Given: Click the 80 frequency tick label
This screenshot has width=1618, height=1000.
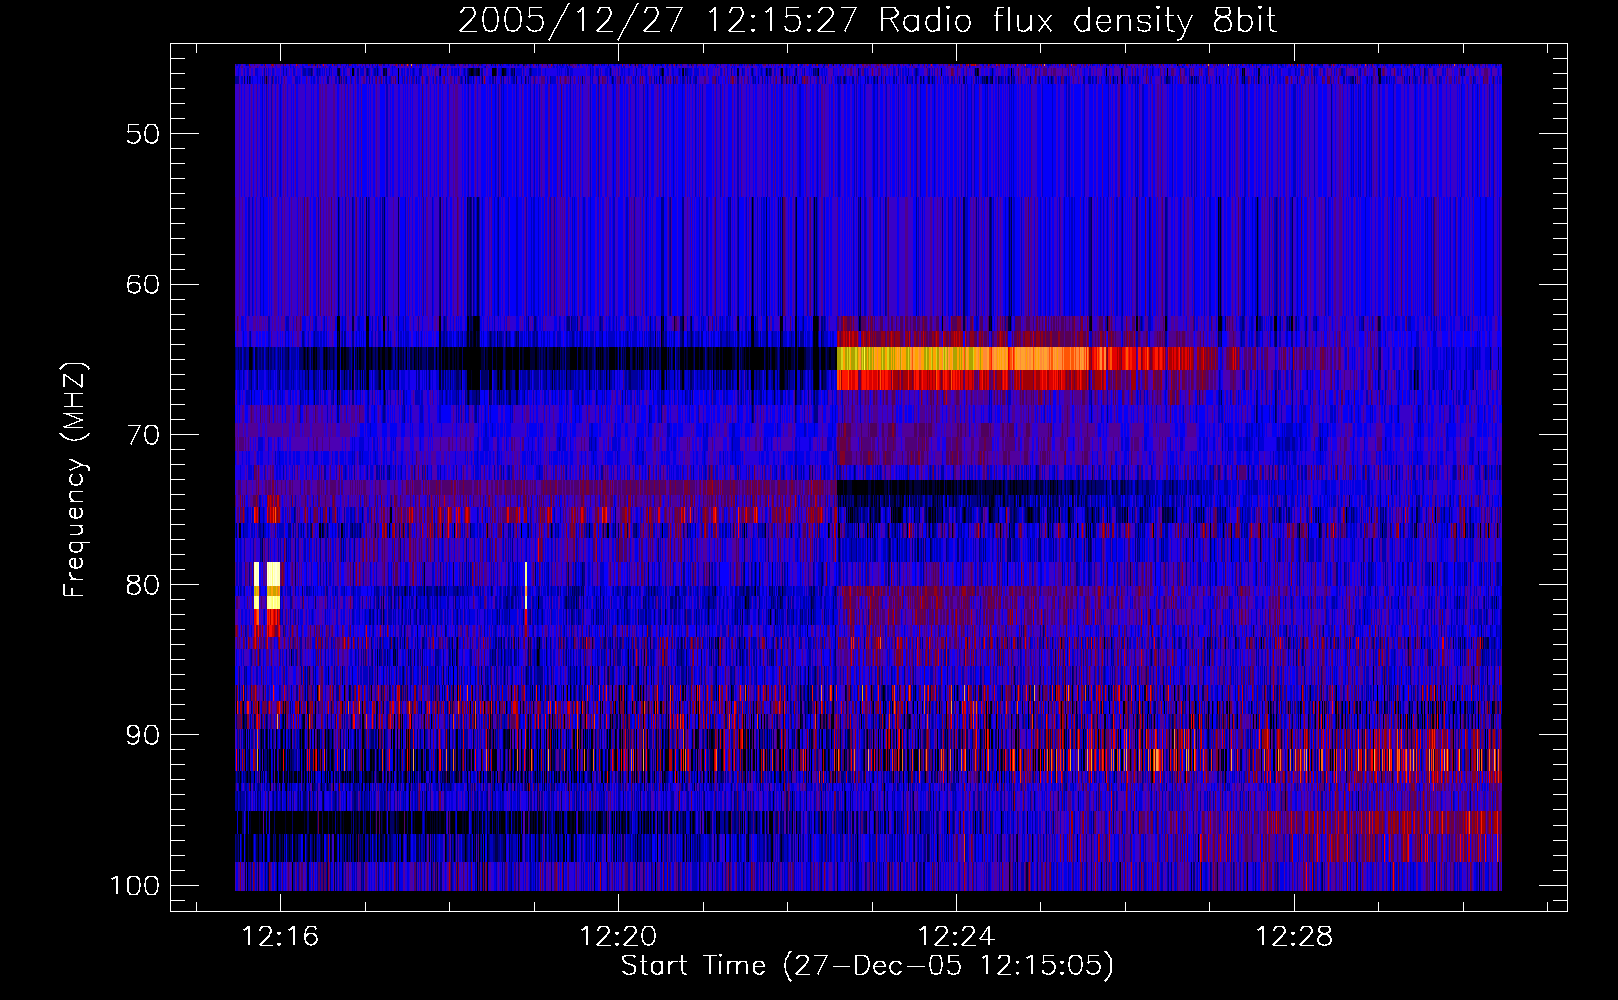Looking at the screenshot, I should point(143,585).
